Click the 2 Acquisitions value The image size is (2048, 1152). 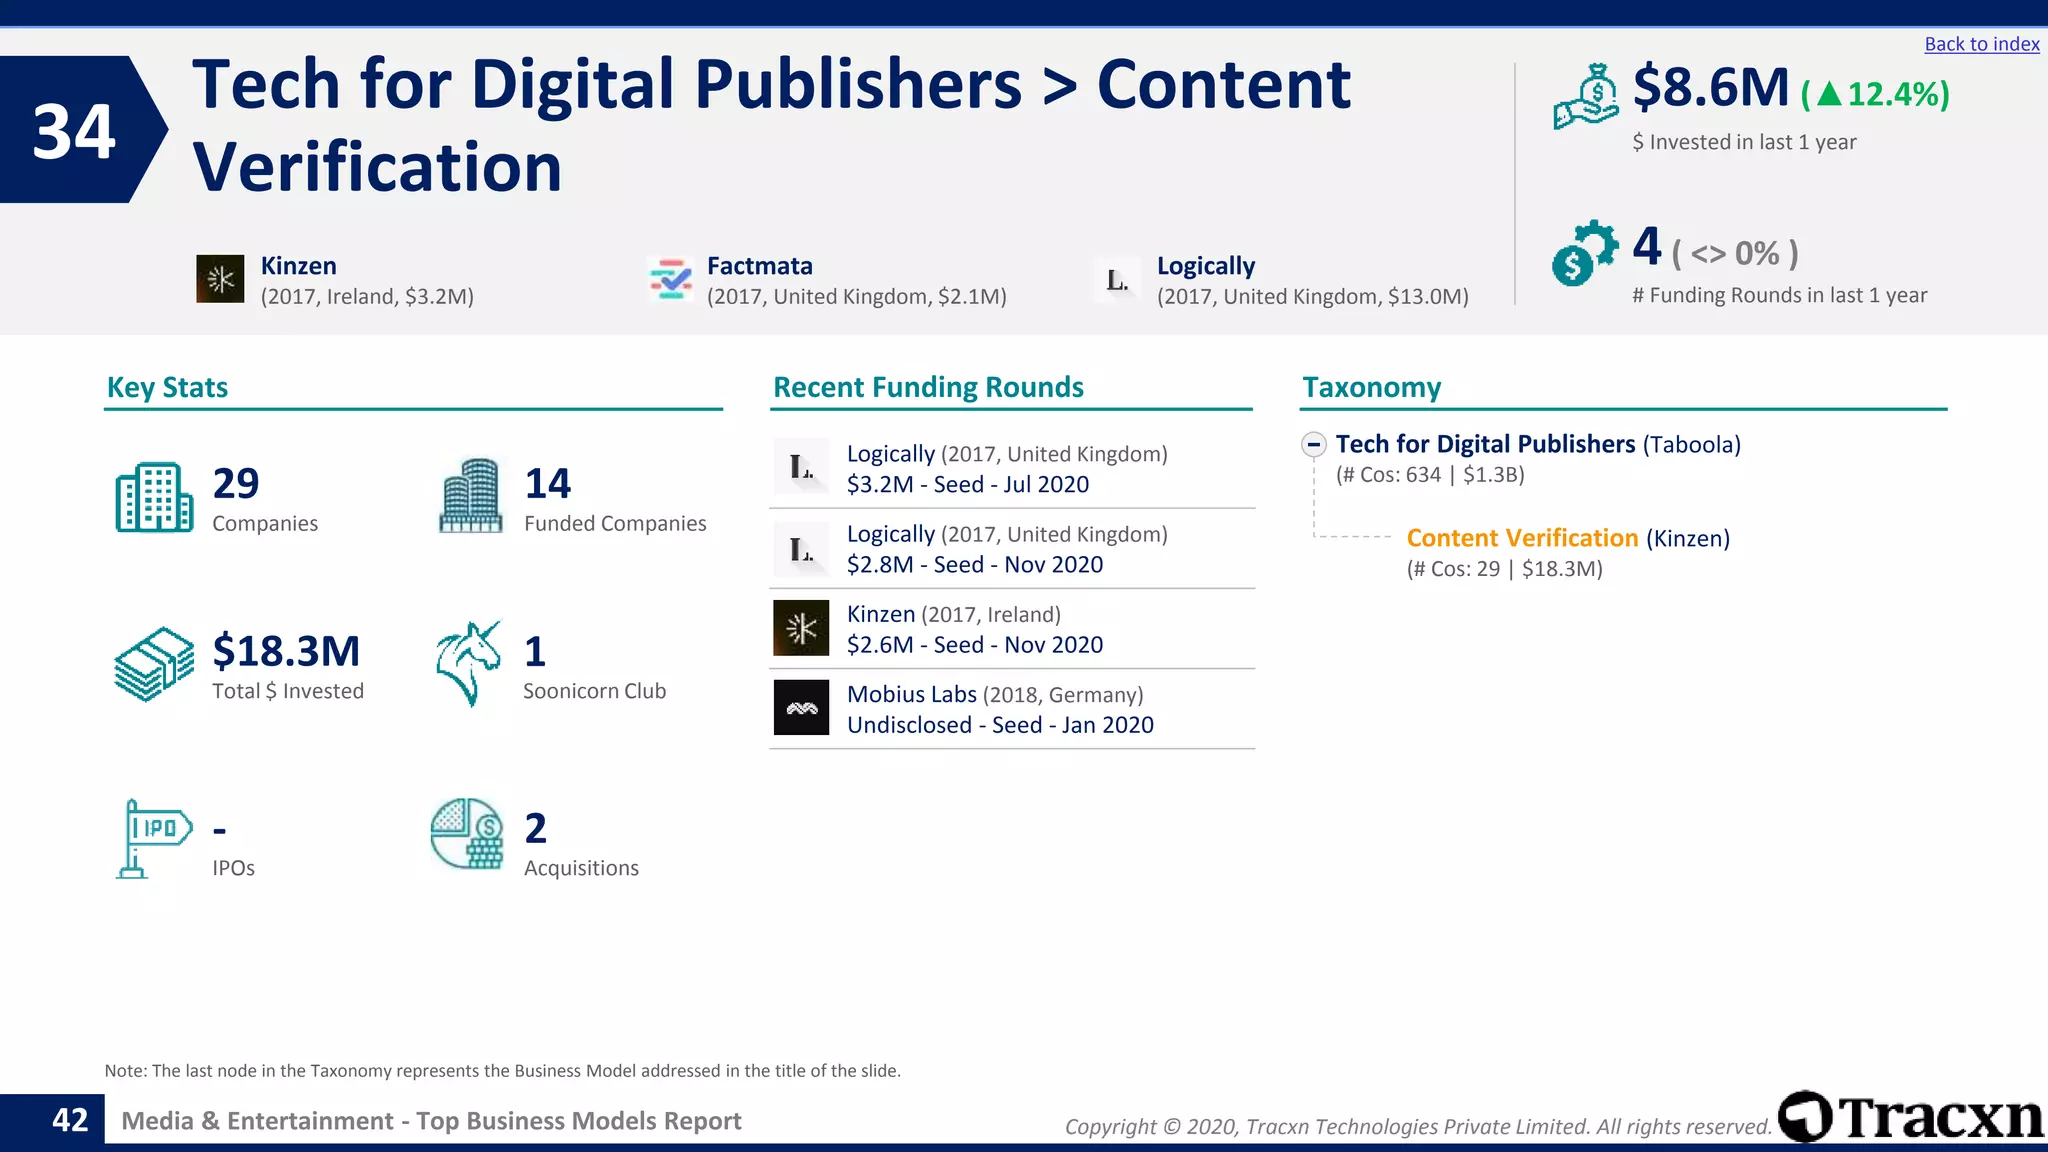tap(536, 828)
